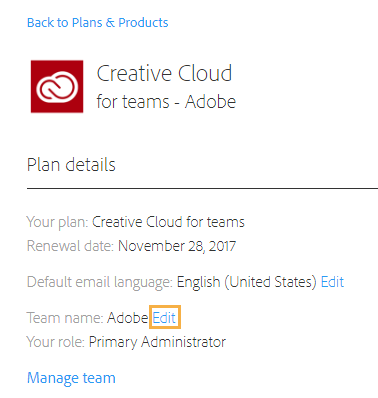
Task: Edit the default email language
Action: (x=332, y=282)
